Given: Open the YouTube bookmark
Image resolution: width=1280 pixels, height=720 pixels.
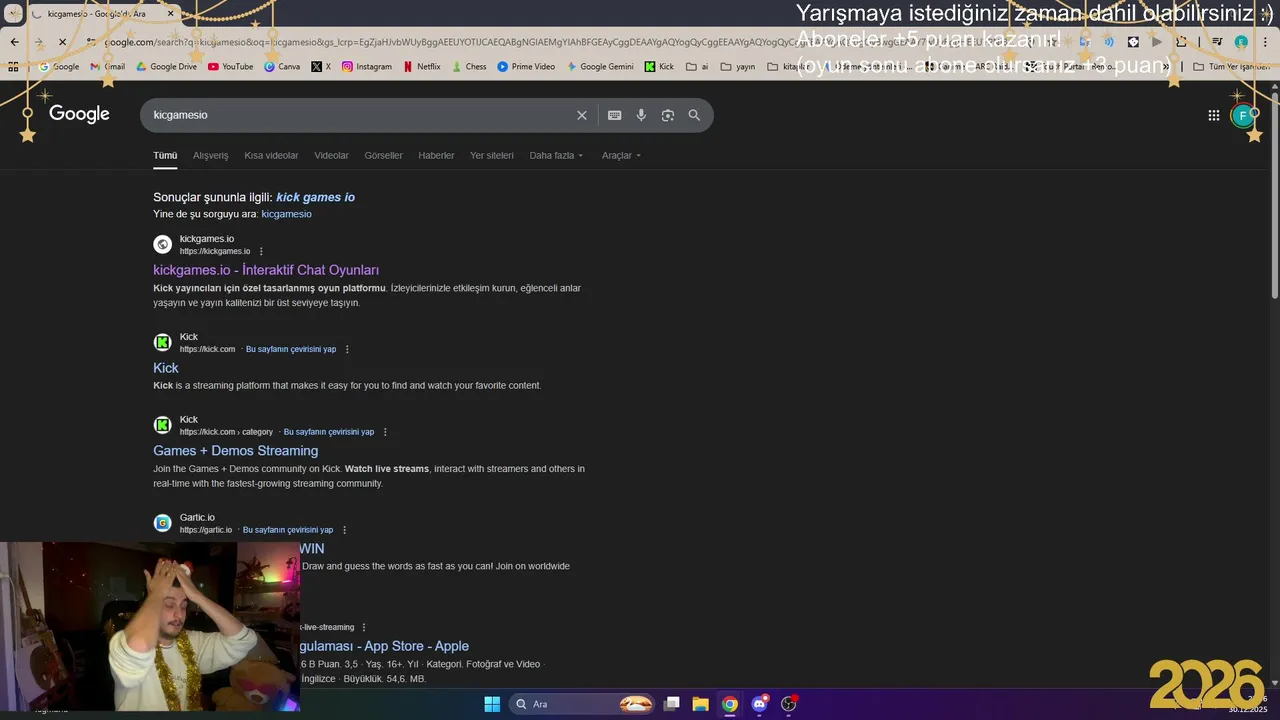Looking at the screenshot, I should click(x=230, y=67).
